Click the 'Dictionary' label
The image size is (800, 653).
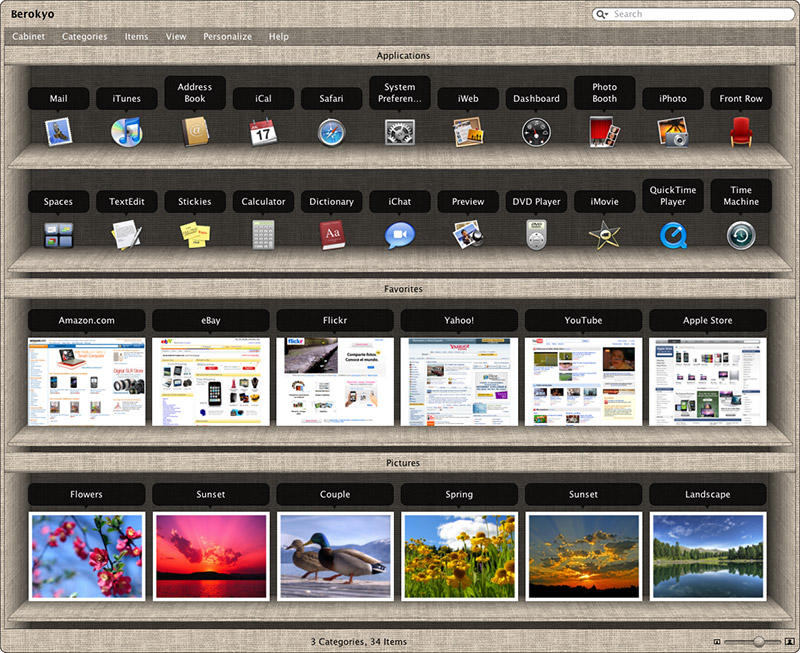pyautogui.click(x=332, y=202)
